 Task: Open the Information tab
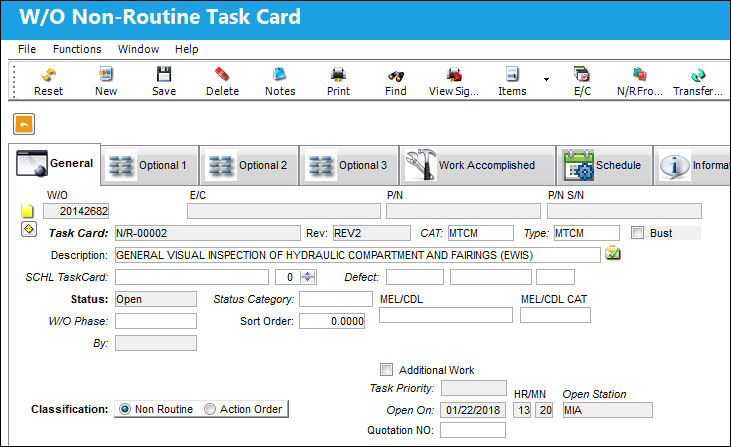click(x=692, y=165)
